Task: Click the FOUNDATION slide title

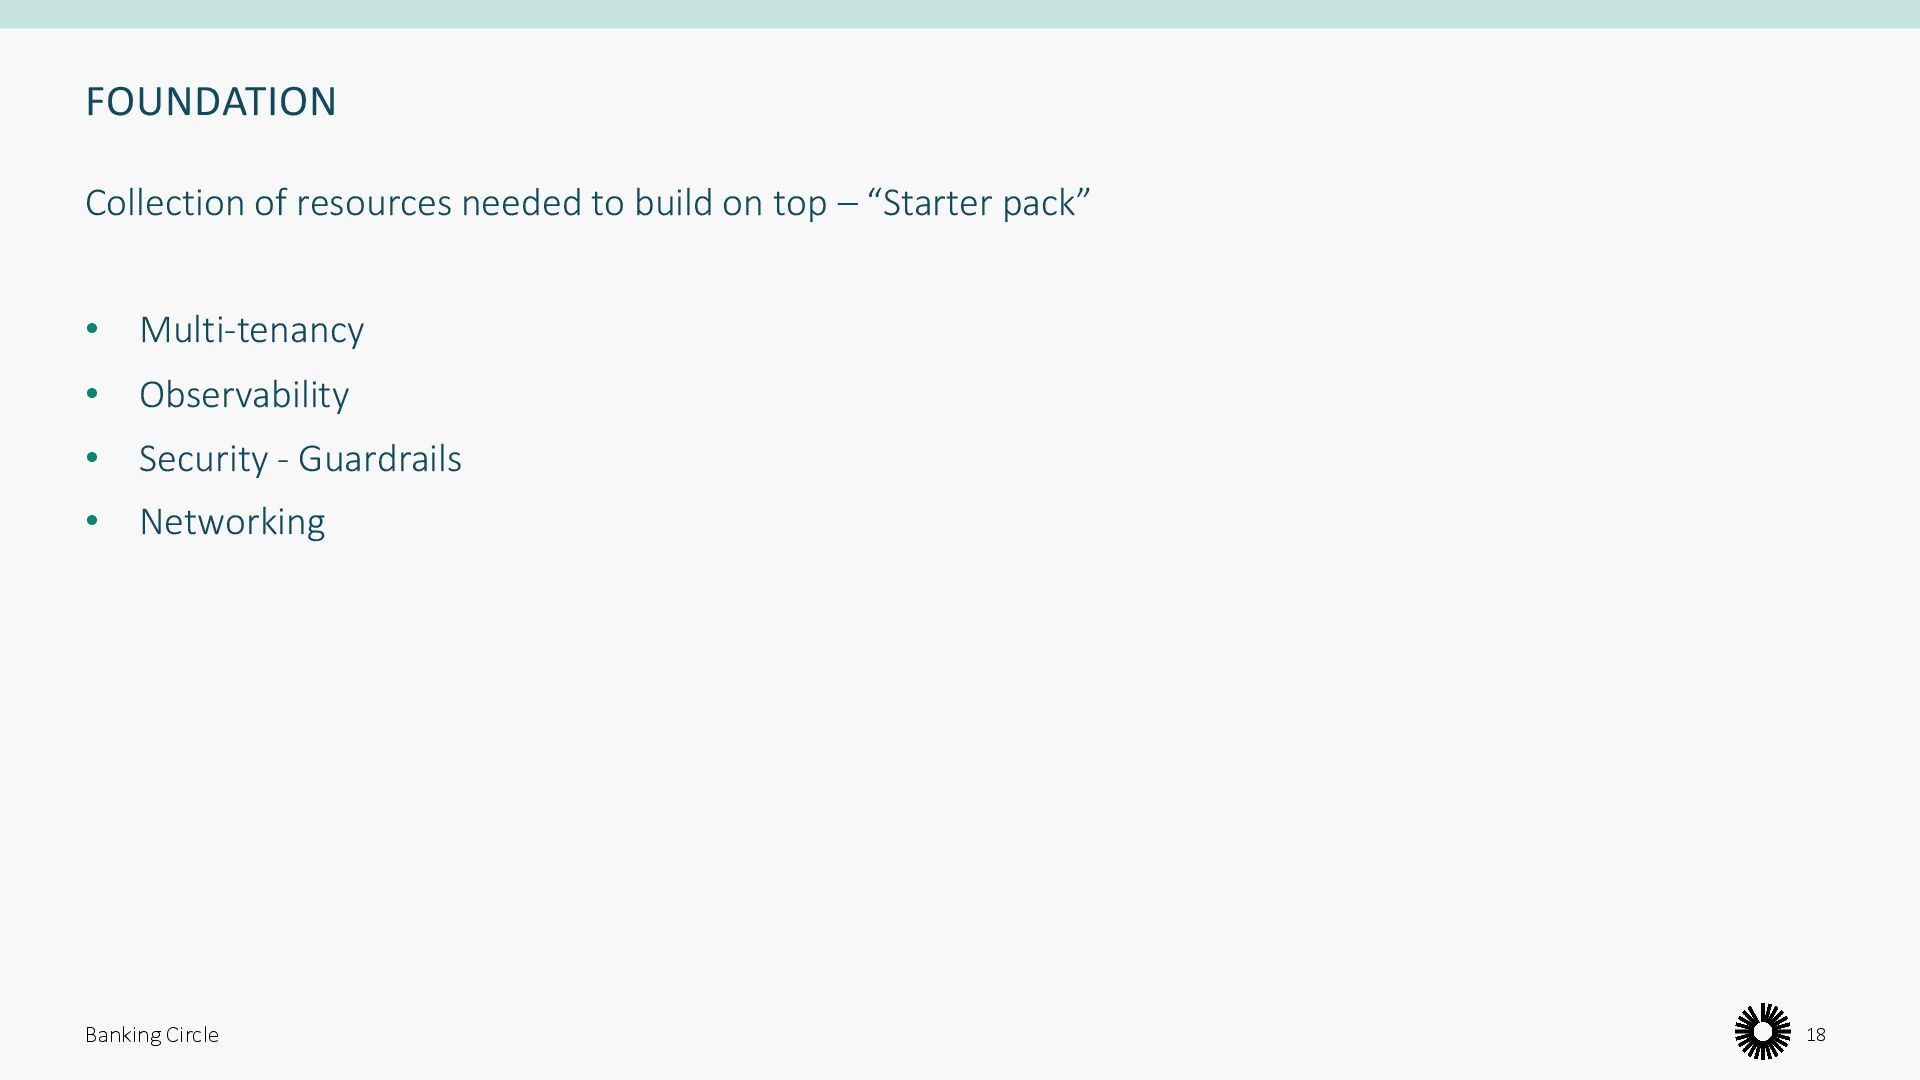Action: [211, 102]
